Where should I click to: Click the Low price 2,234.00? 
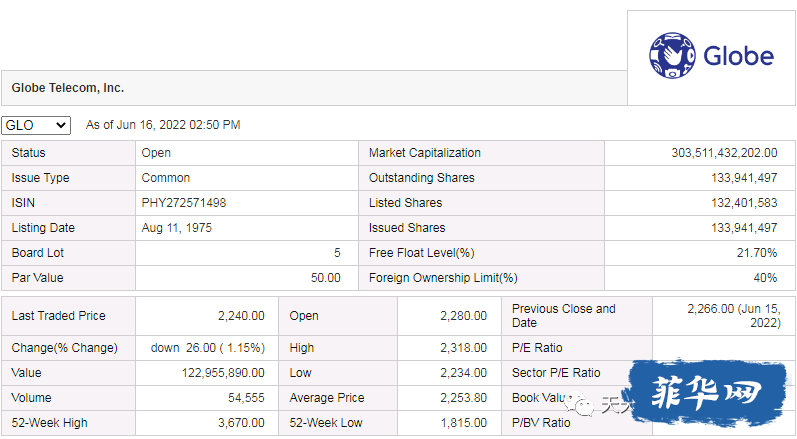coord(464,373)
